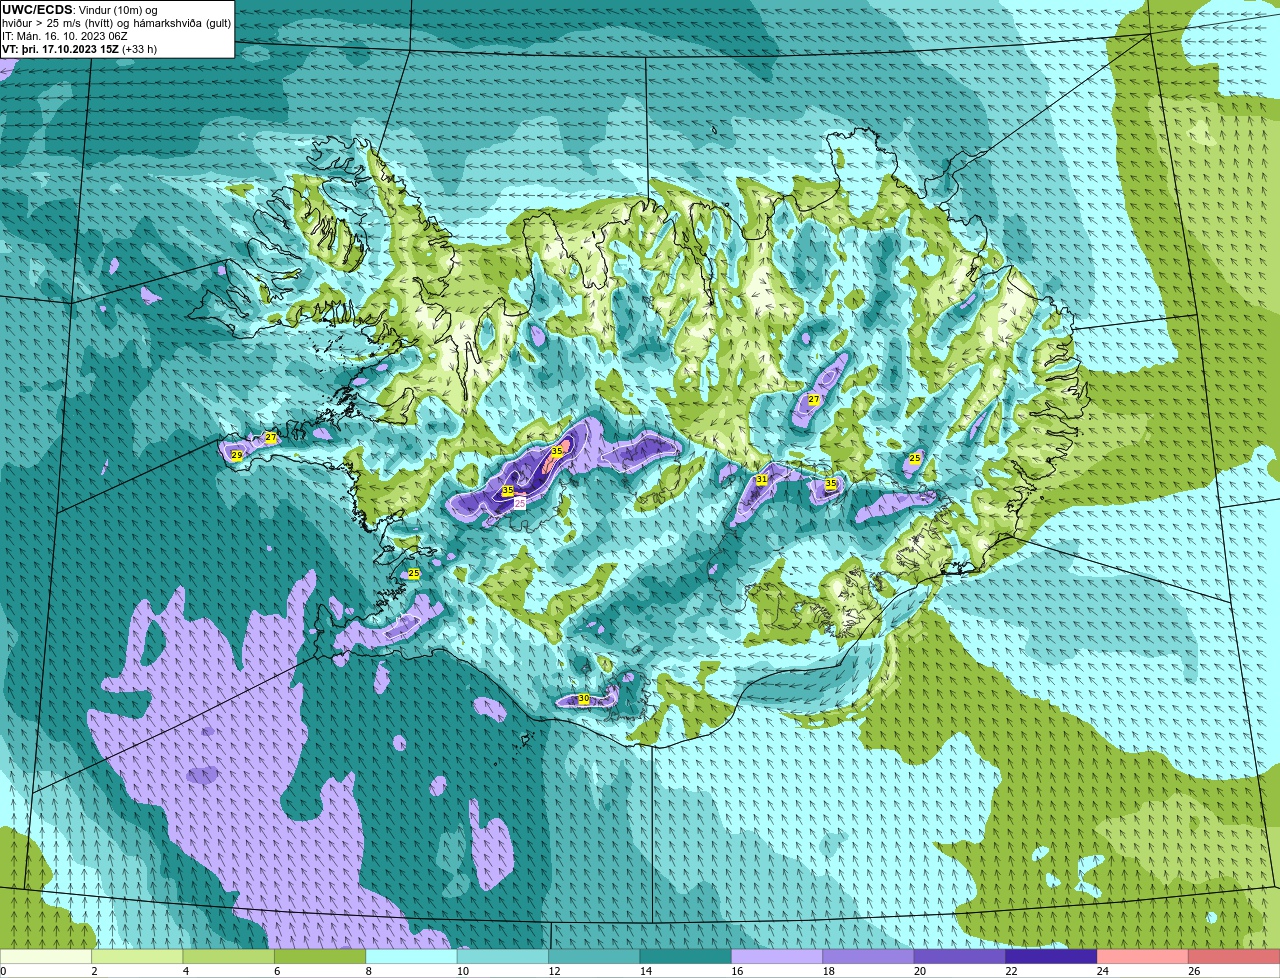Click the yellow 25 gust label in eastern highlands
This screenshot has width=1280, height=978.
[x=914, y=458]
